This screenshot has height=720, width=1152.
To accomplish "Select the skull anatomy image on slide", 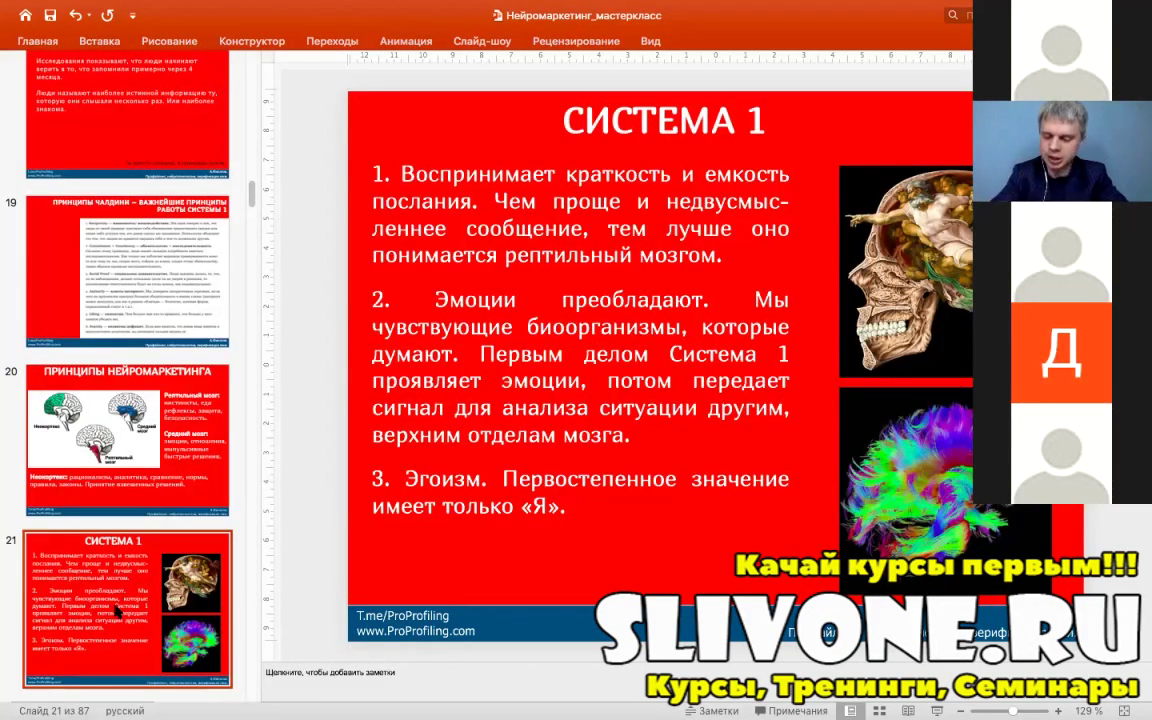I will (x=906, y=271).
